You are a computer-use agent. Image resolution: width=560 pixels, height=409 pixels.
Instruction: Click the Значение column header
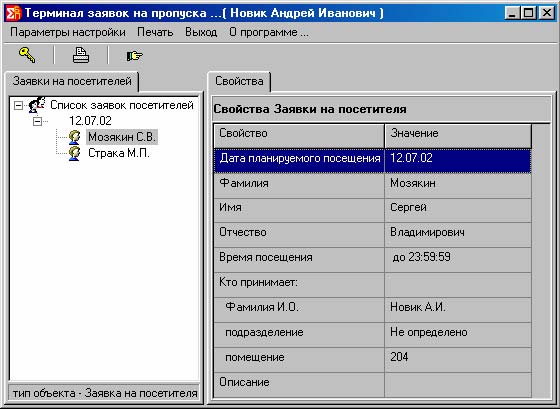(458, 135)
